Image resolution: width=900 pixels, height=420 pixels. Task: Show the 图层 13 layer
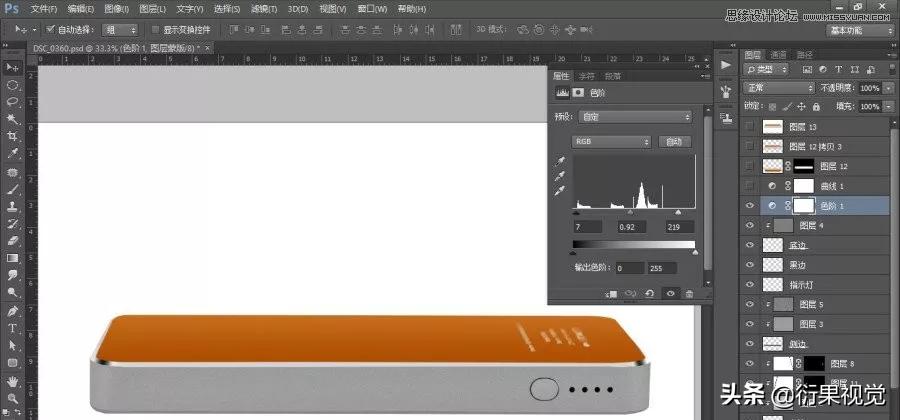pyautogui.click(x=751, y=126)
